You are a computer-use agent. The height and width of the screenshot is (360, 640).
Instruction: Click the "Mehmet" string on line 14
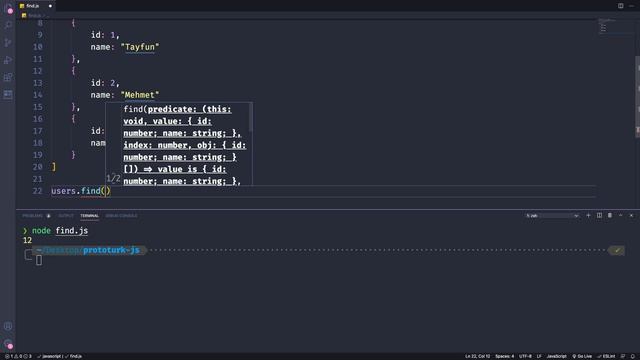140,95
